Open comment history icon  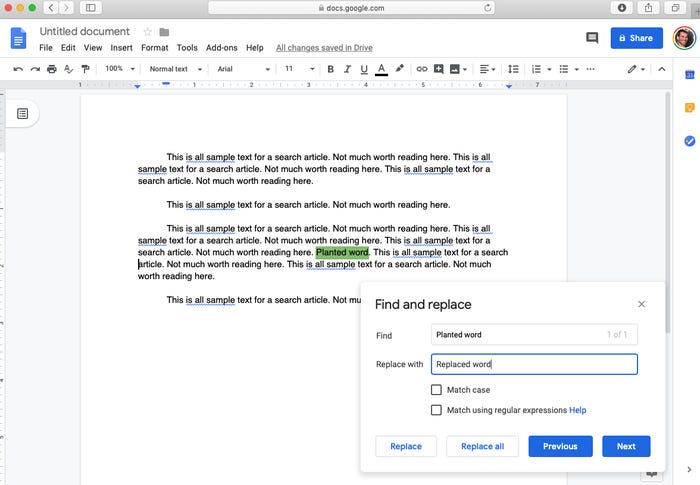coord(592,38)
